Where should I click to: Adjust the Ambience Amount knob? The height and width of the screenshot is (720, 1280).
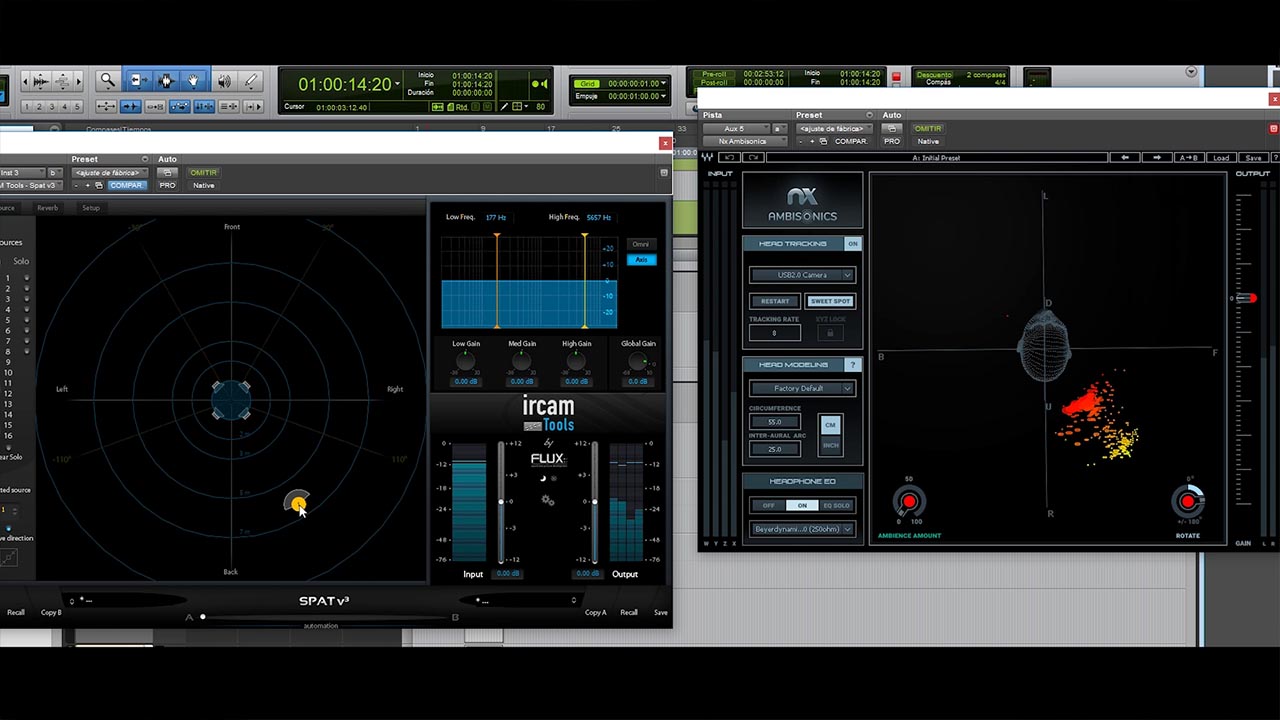pyautogui.click(x=909, y=501)
